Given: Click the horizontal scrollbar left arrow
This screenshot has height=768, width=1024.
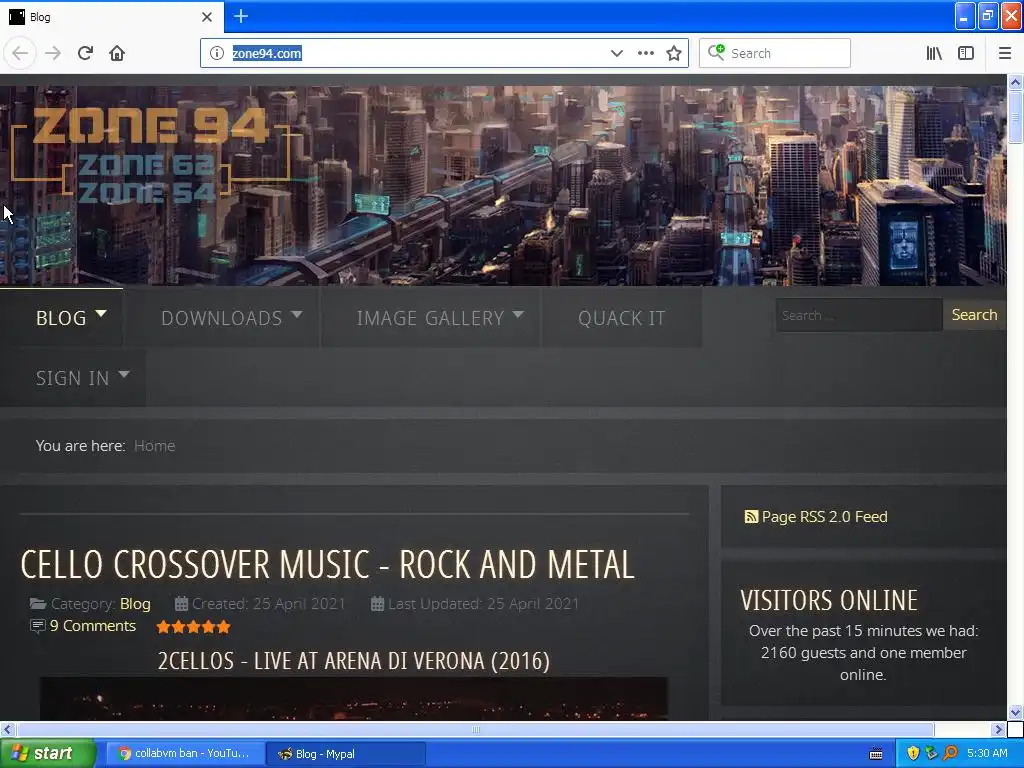Looking at the screenshot, I should click(x=7, y=729).
